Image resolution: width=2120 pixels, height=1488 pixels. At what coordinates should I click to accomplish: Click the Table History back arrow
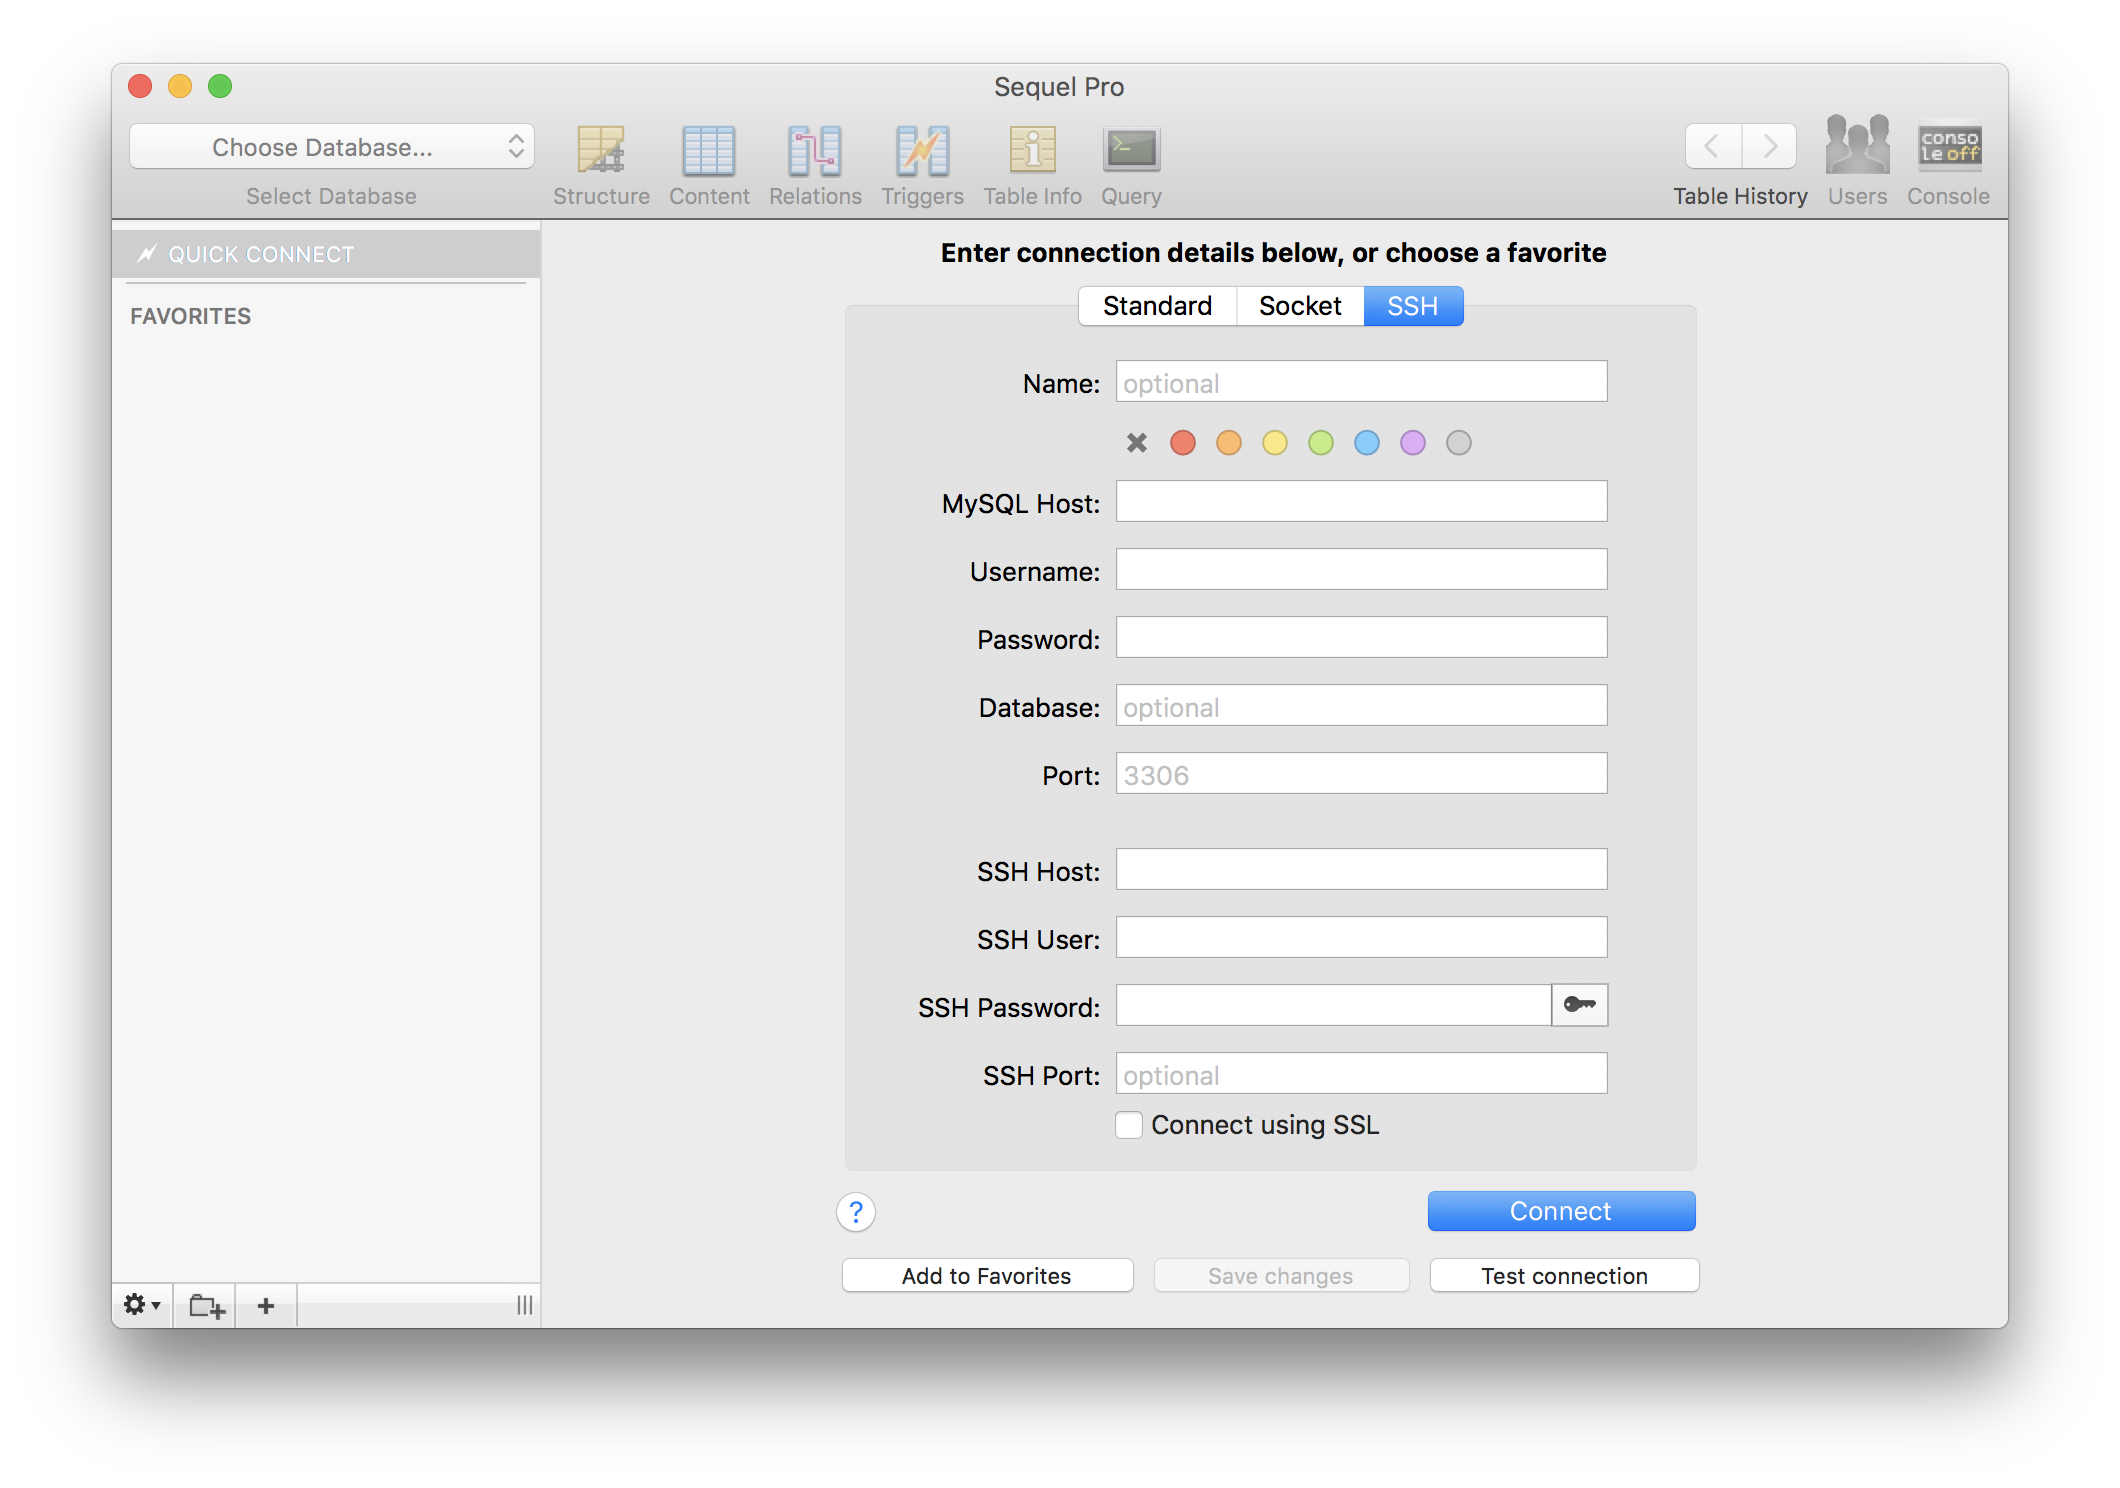coord(1714,145)
